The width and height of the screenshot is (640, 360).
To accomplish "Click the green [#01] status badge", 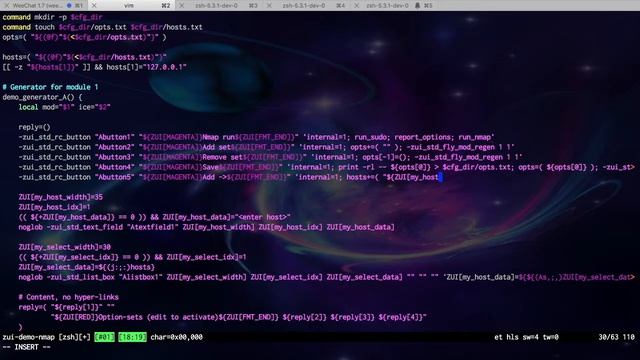I will pyautogui.click(x=104, y=337).
